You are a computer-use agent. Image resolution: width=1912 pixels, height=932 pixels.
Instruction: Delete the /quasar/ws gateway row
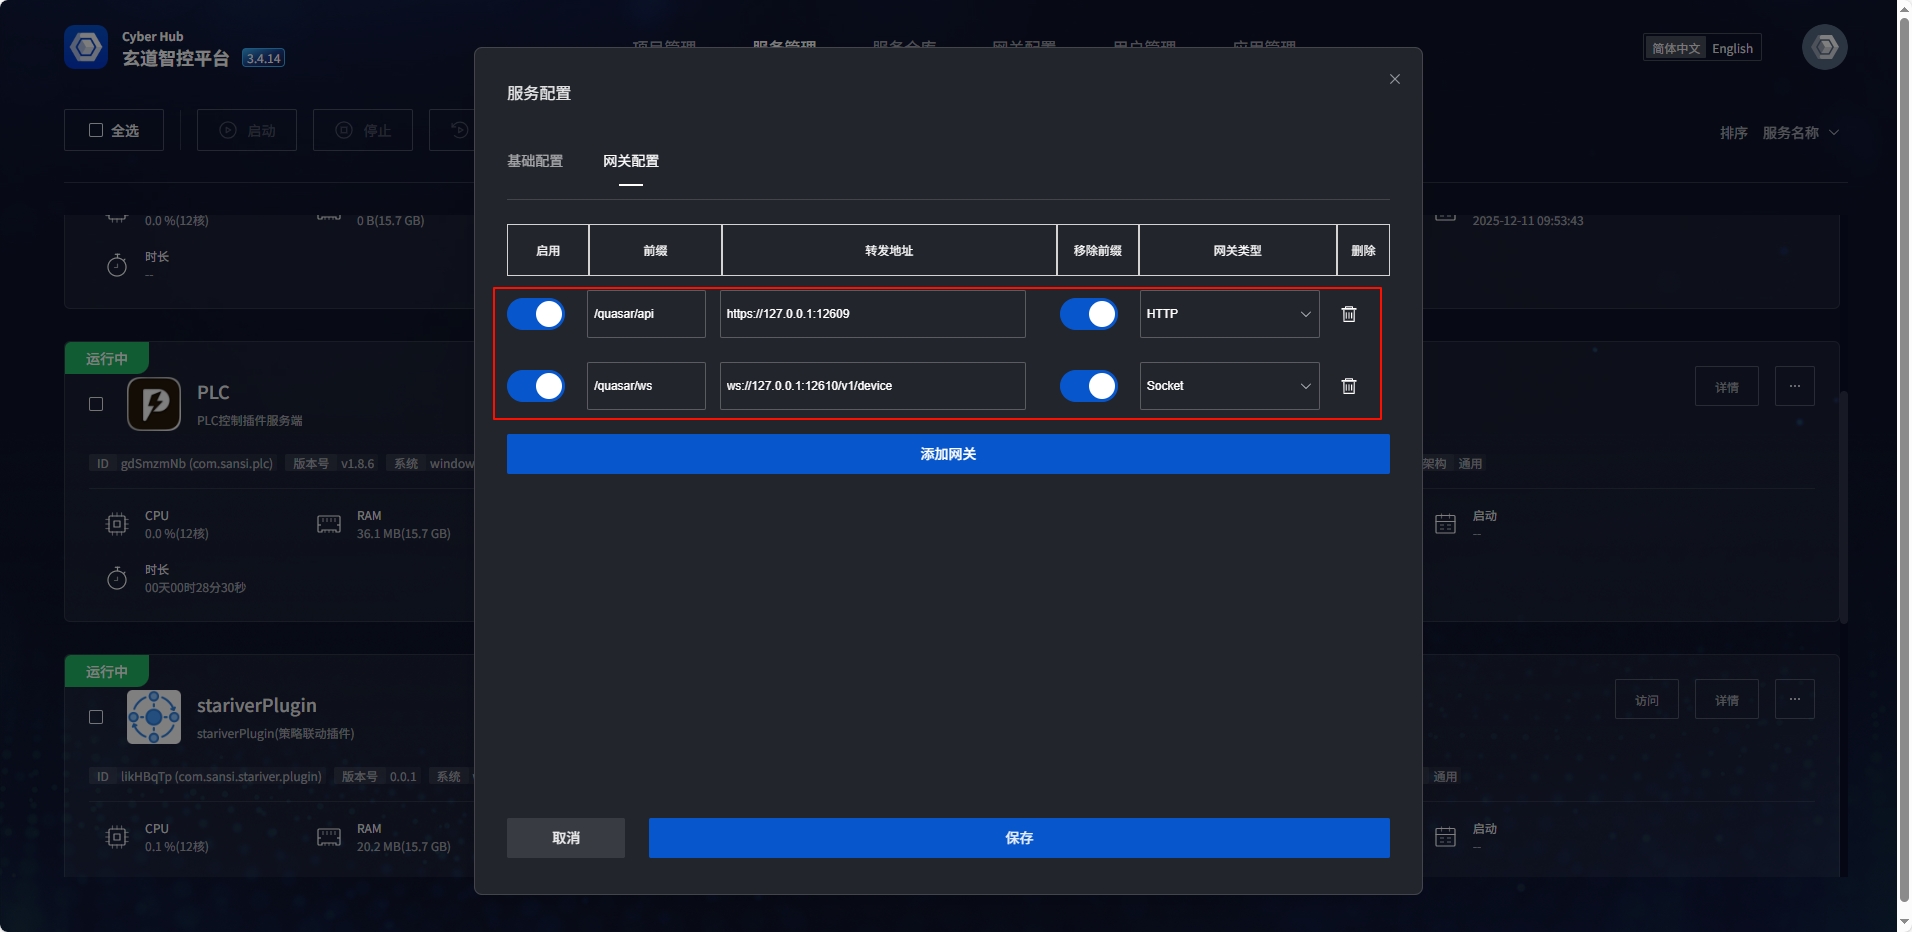tap(1348, 386)
